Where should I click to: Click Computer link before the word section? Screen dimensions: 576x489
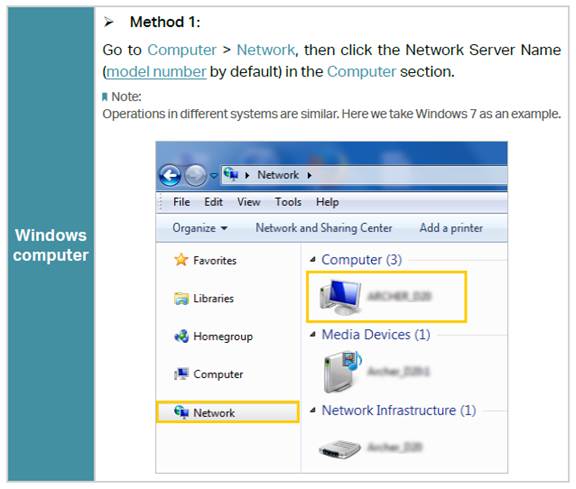(x=361, y=72)
